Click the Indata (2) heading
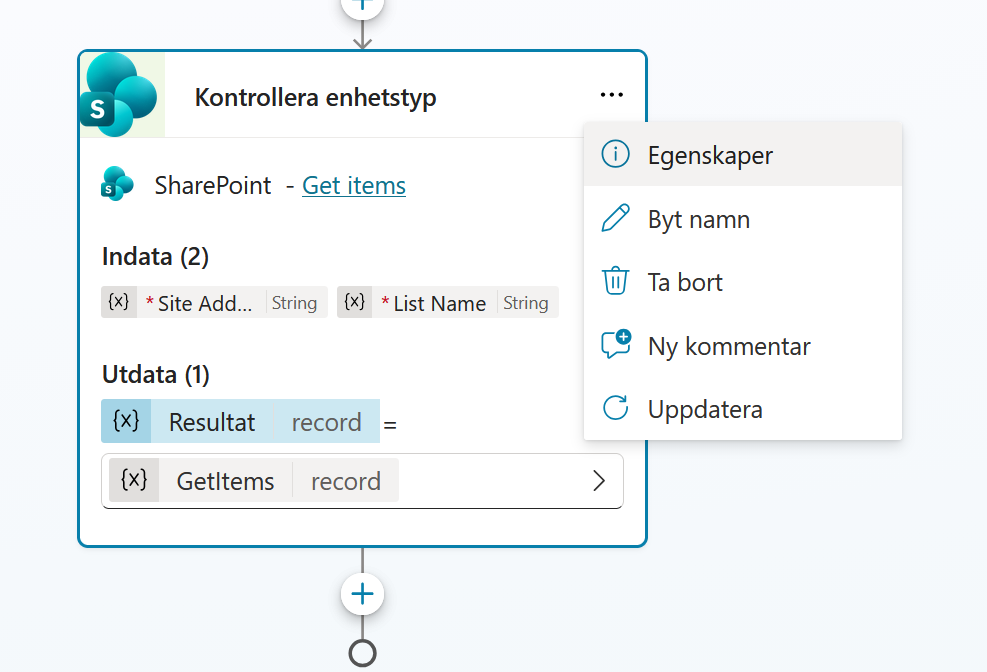The height and width of the screenshot is (672, 987). point(155,257)
